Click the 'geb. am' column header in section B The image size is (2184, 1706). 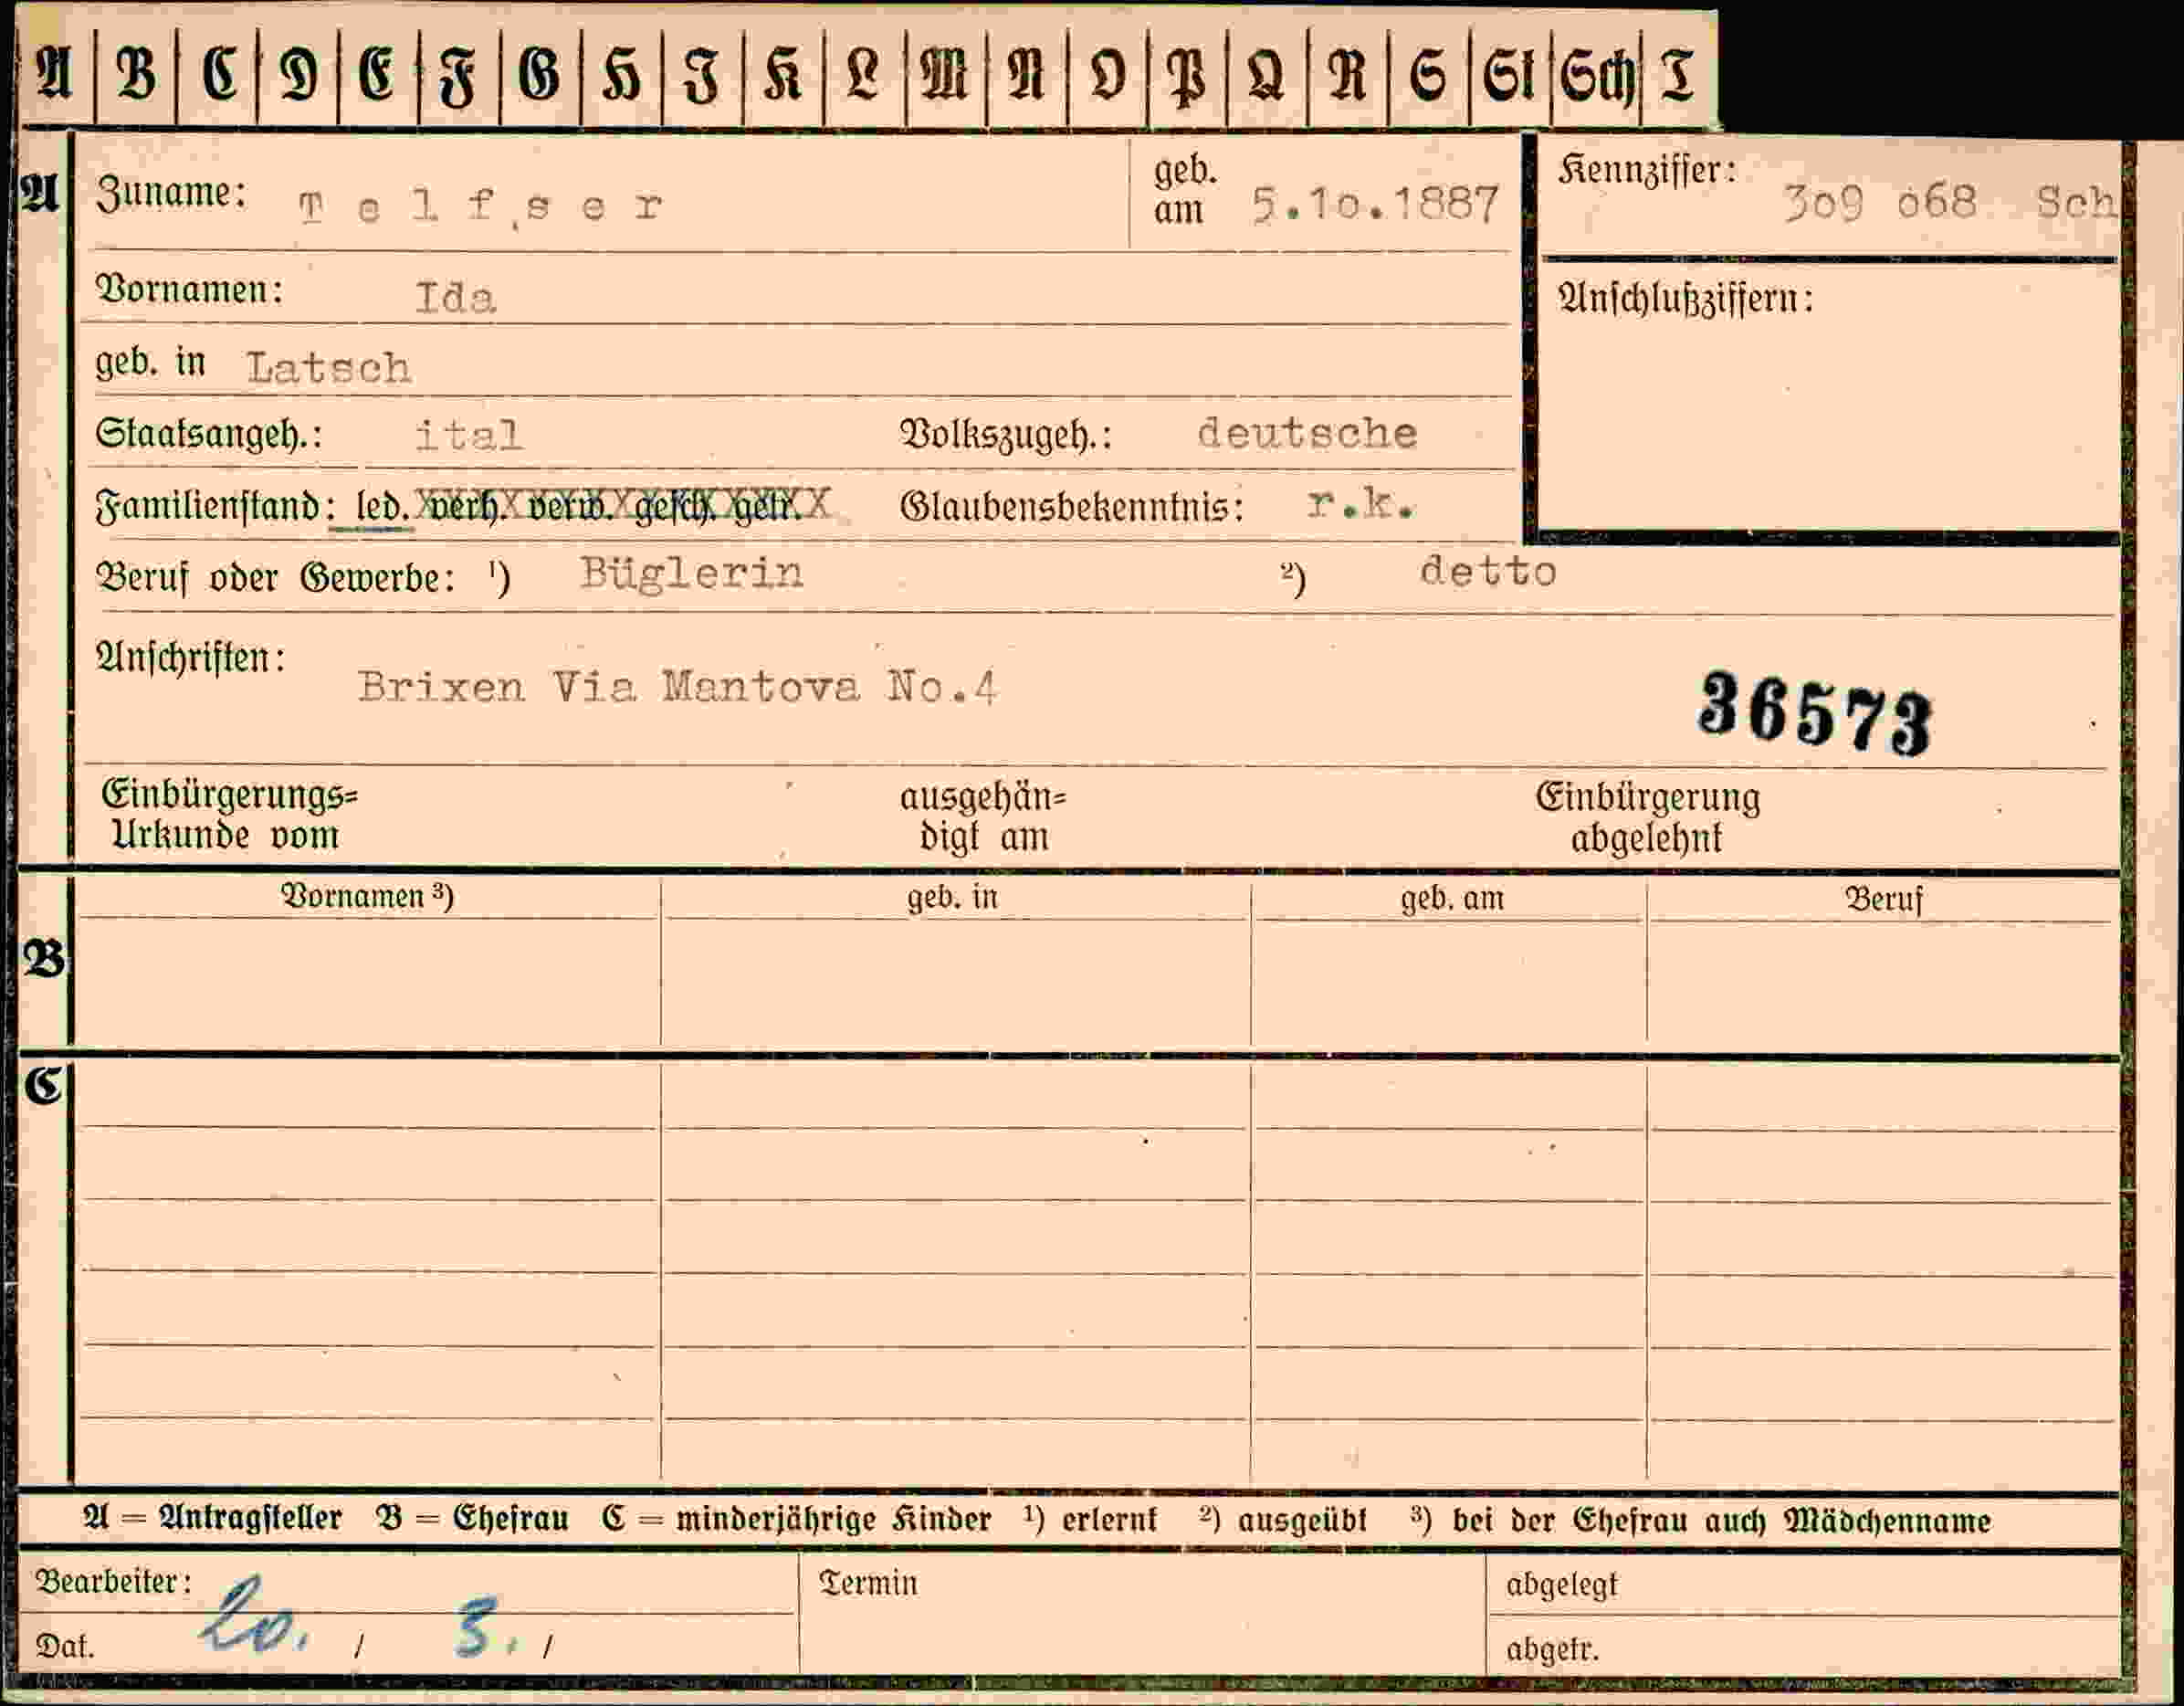1452,898
